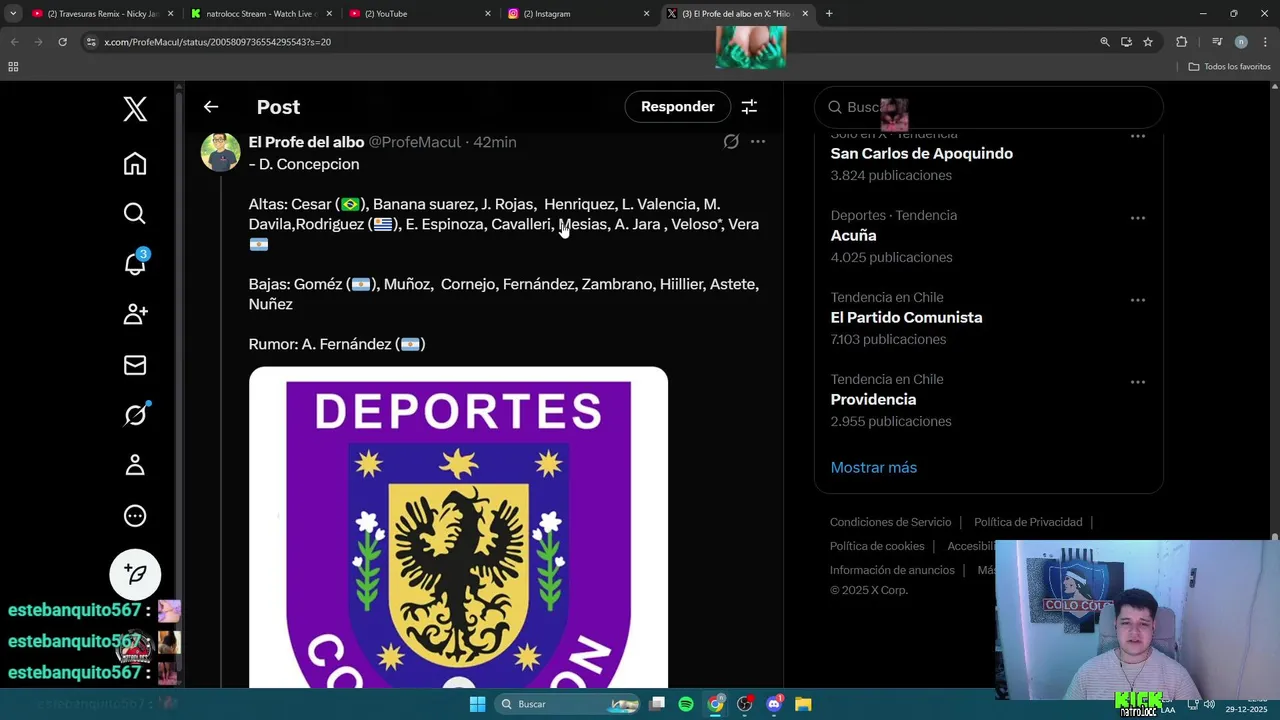Open the Profile icon in the sidebar

pos(135,465)
